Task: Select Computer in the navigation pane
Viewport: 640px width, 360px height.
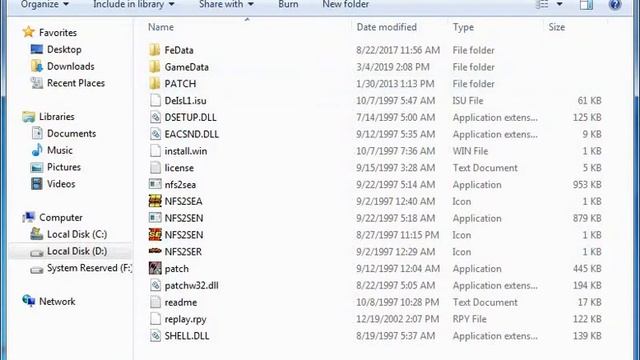Action: click(61, 217)
